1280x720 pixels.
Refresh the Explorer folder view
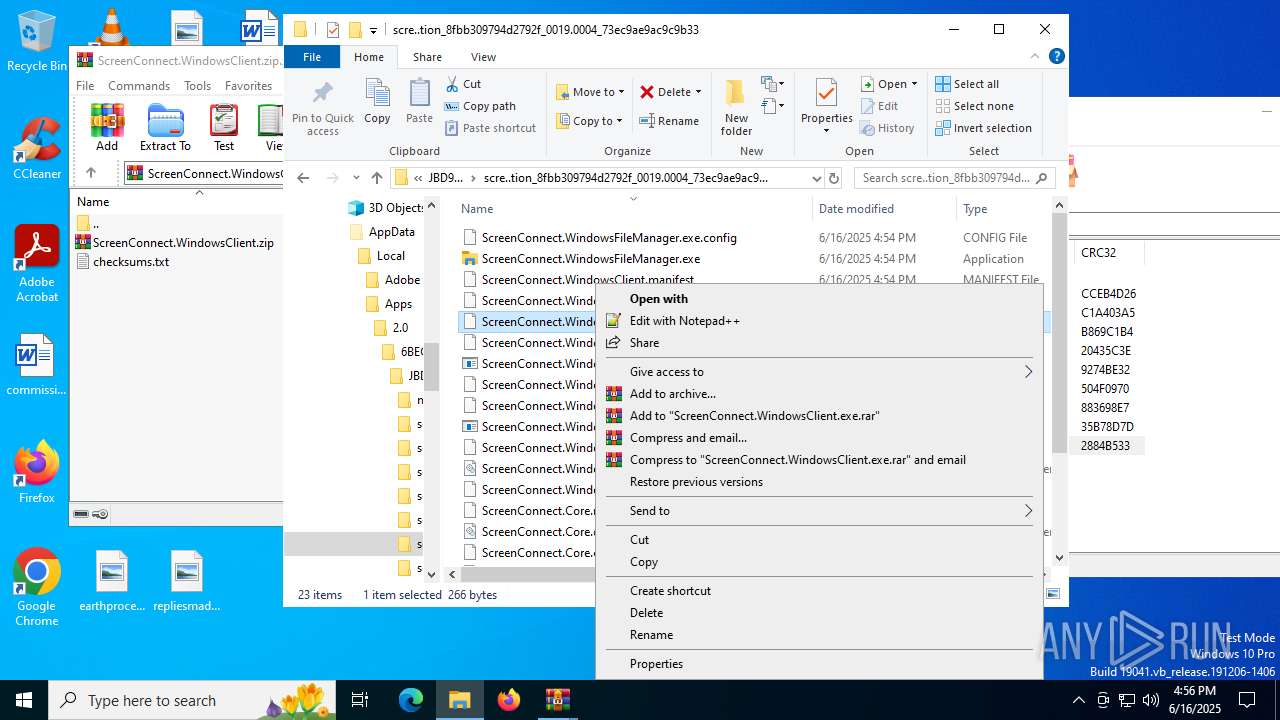835,178
